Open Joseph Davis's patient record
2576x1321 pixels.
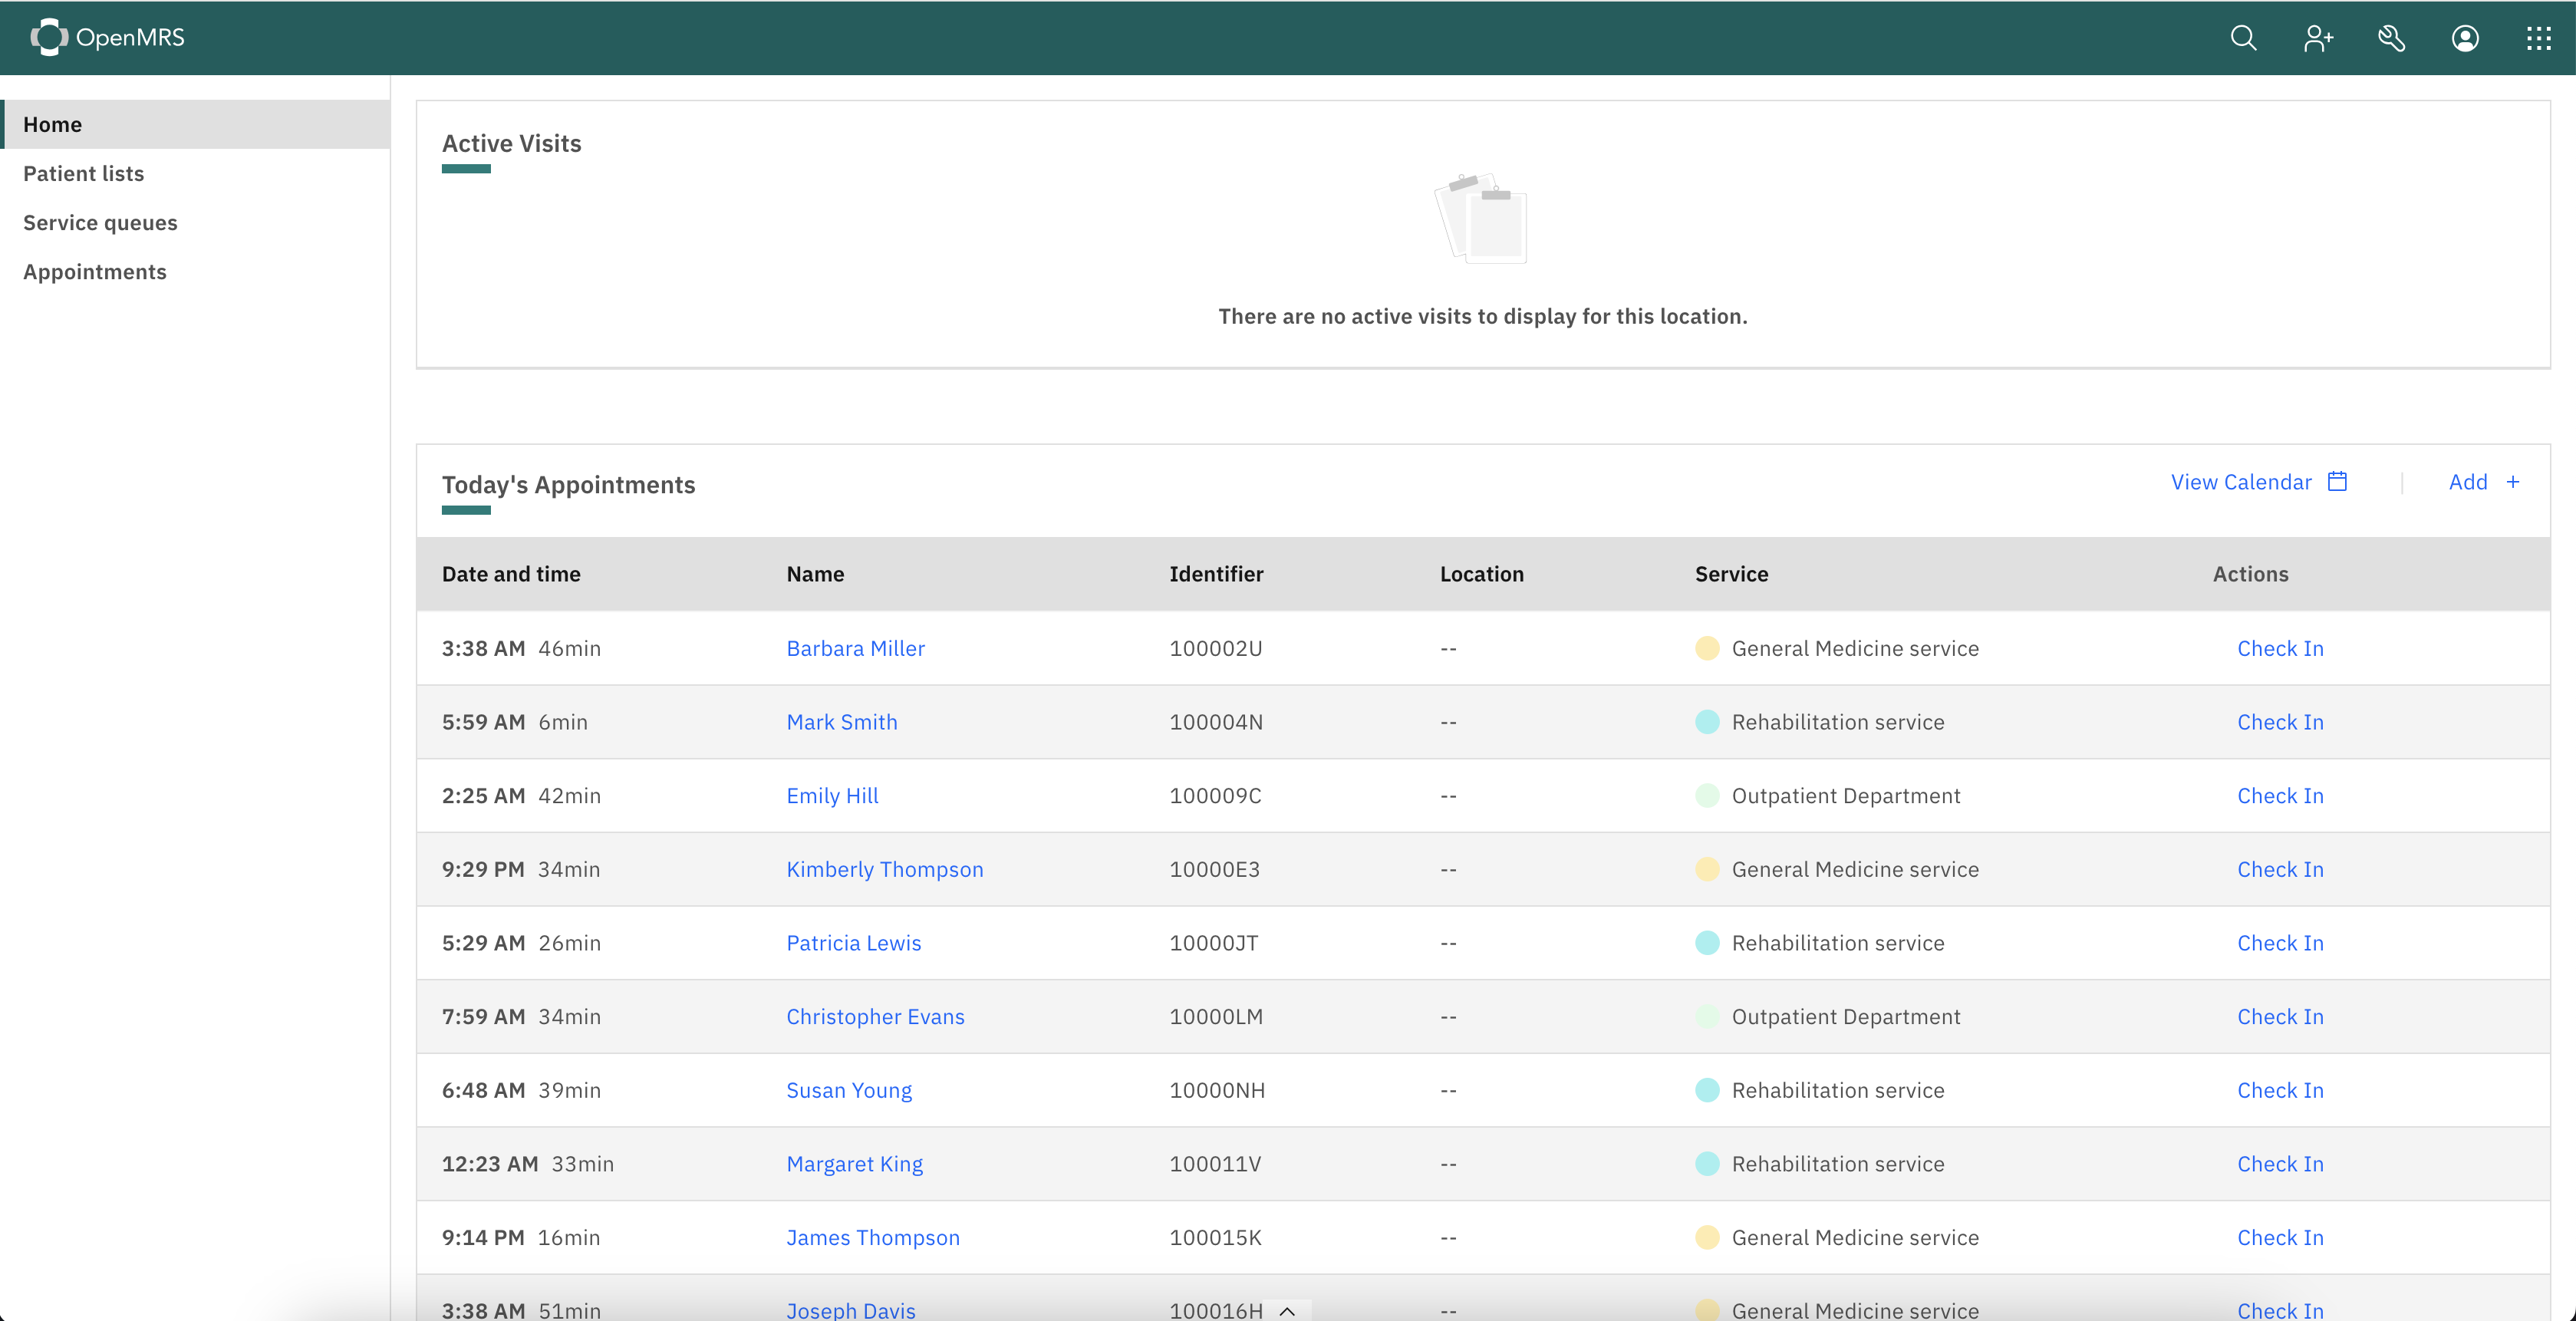[850, 1310]
